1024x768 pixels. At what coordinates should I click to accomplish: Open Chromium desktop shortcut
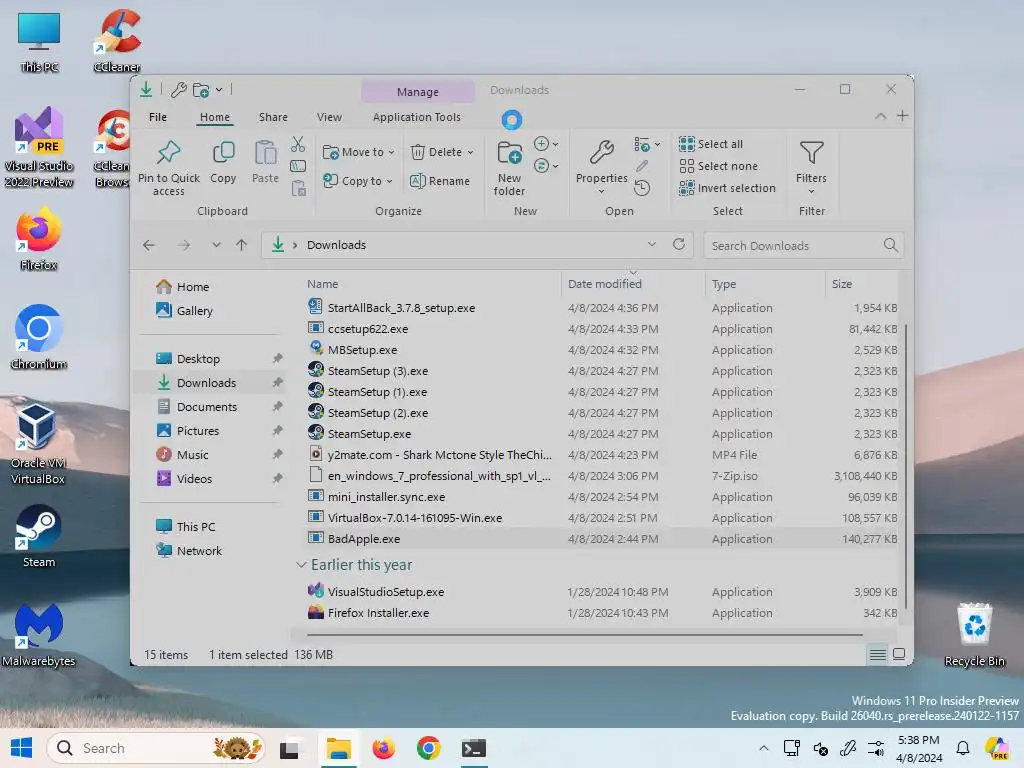[39, 337]
